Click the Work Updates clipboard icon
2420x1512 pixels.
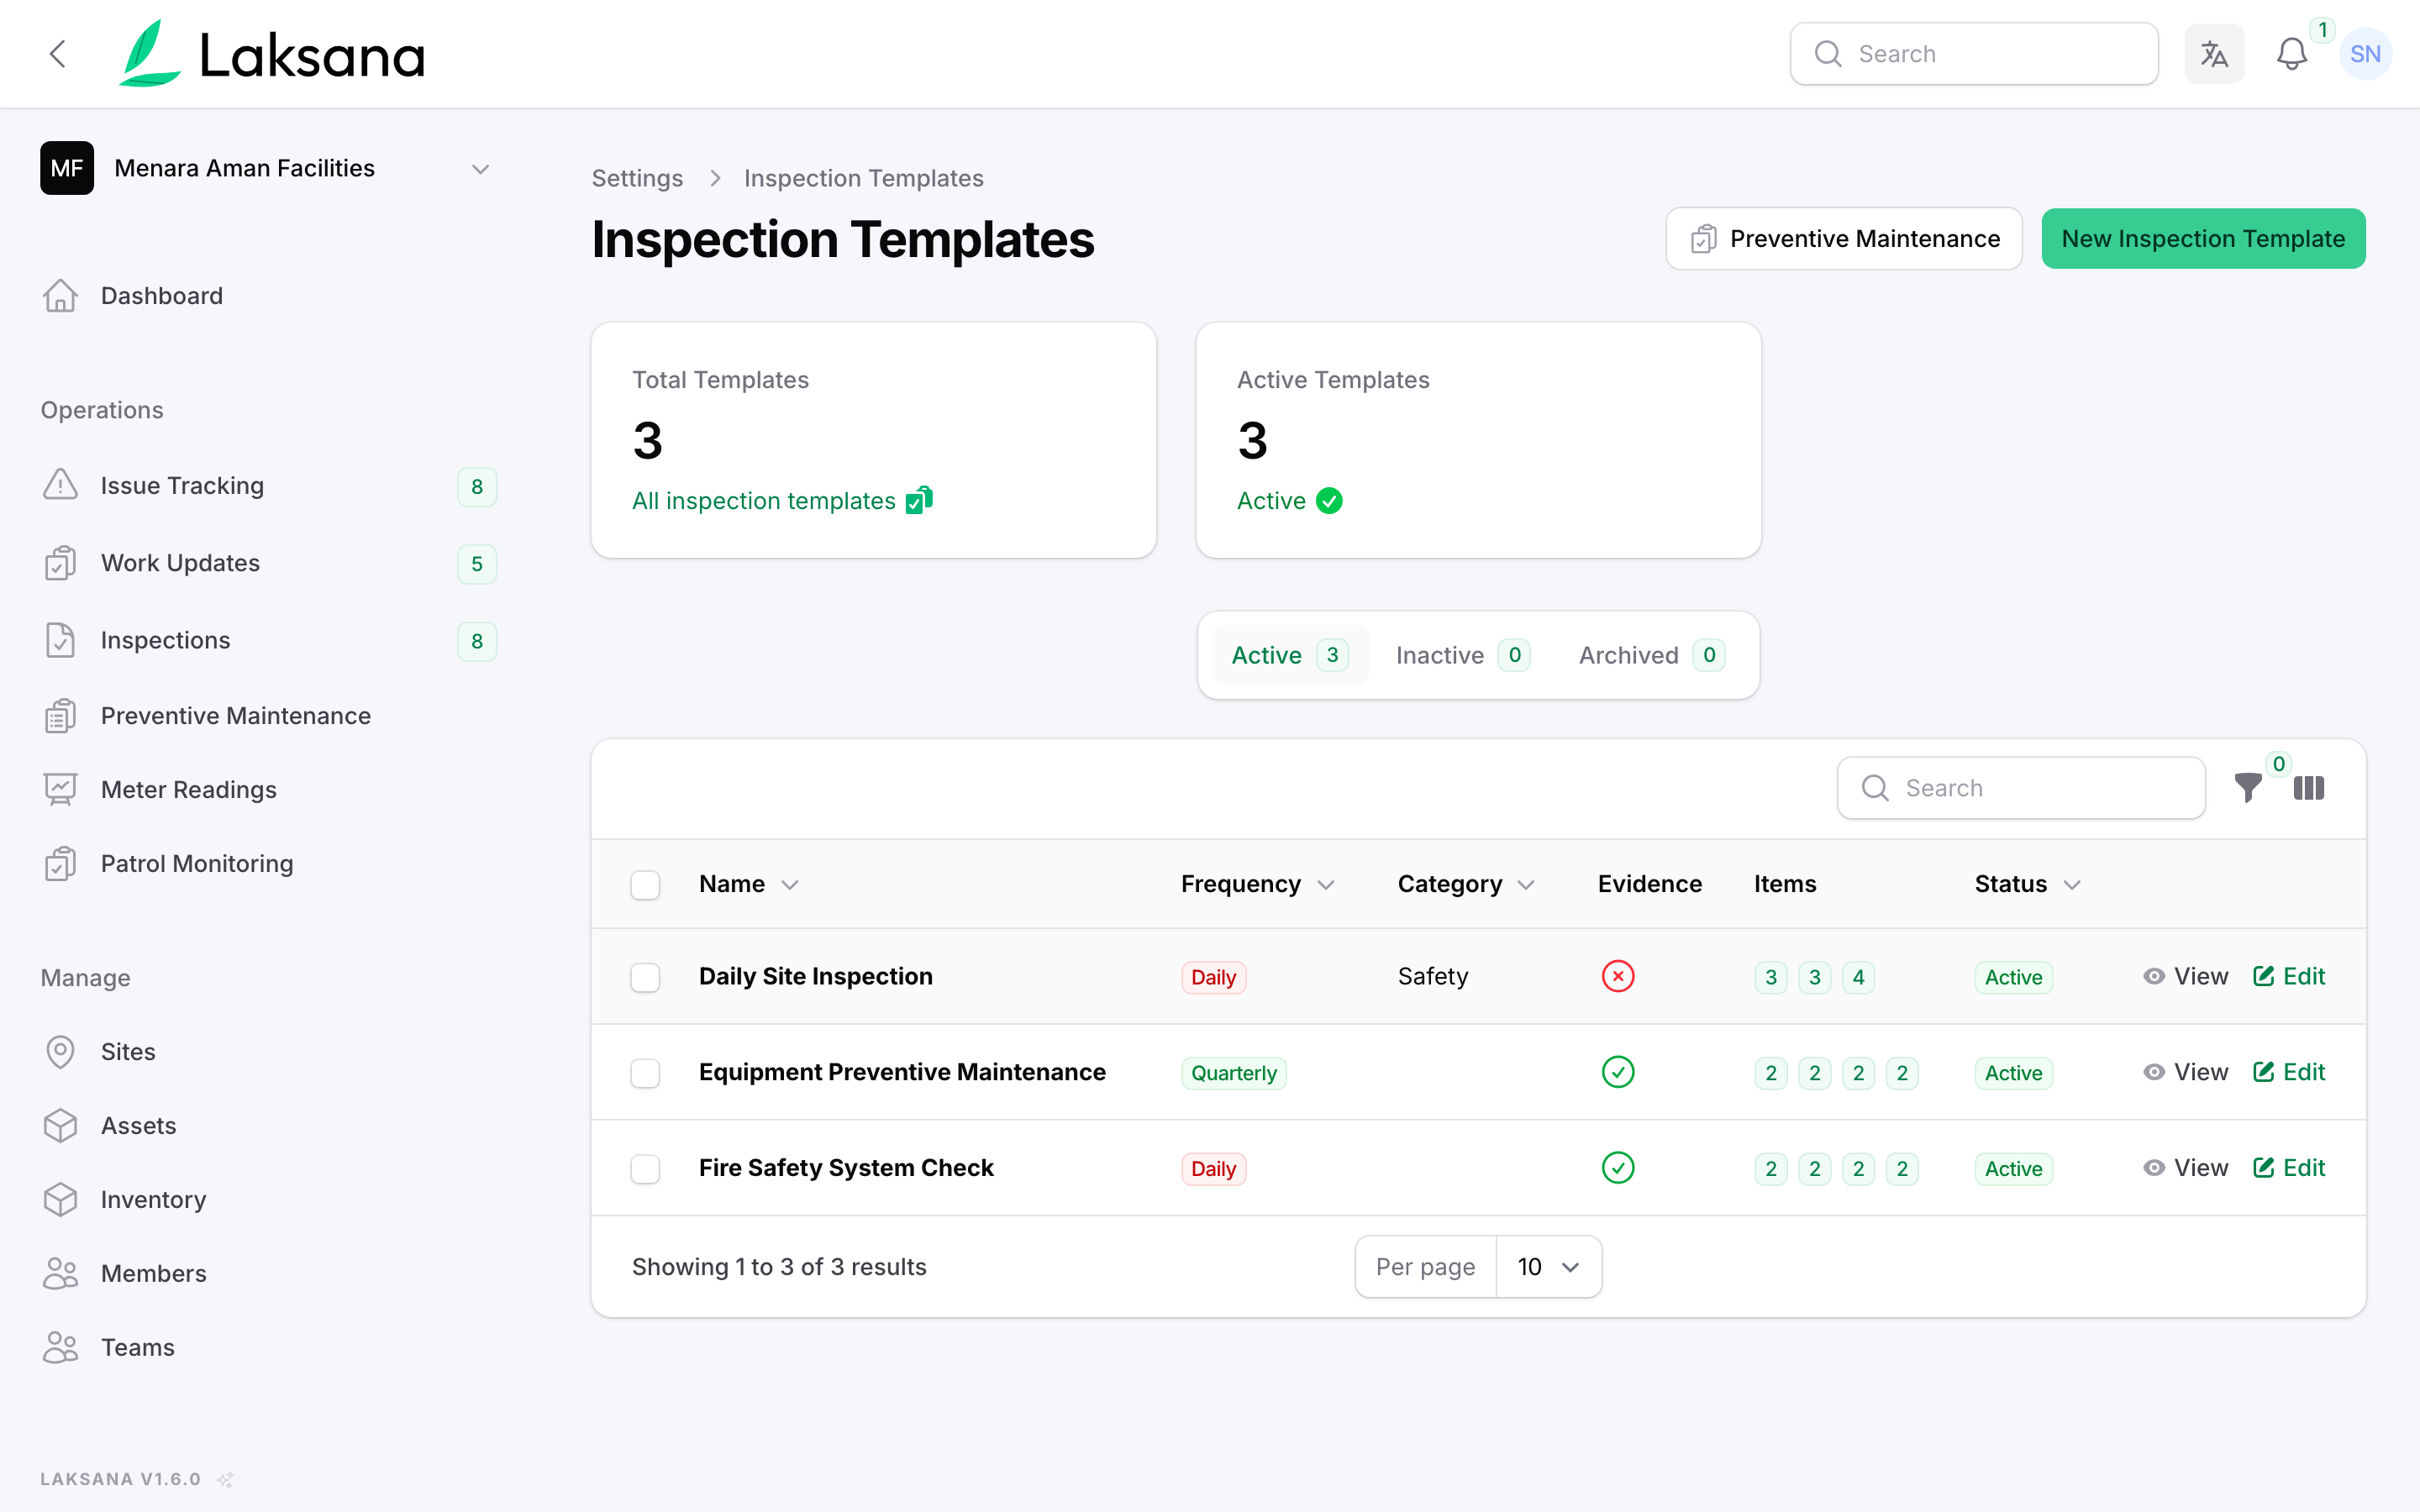click(60, 563)
